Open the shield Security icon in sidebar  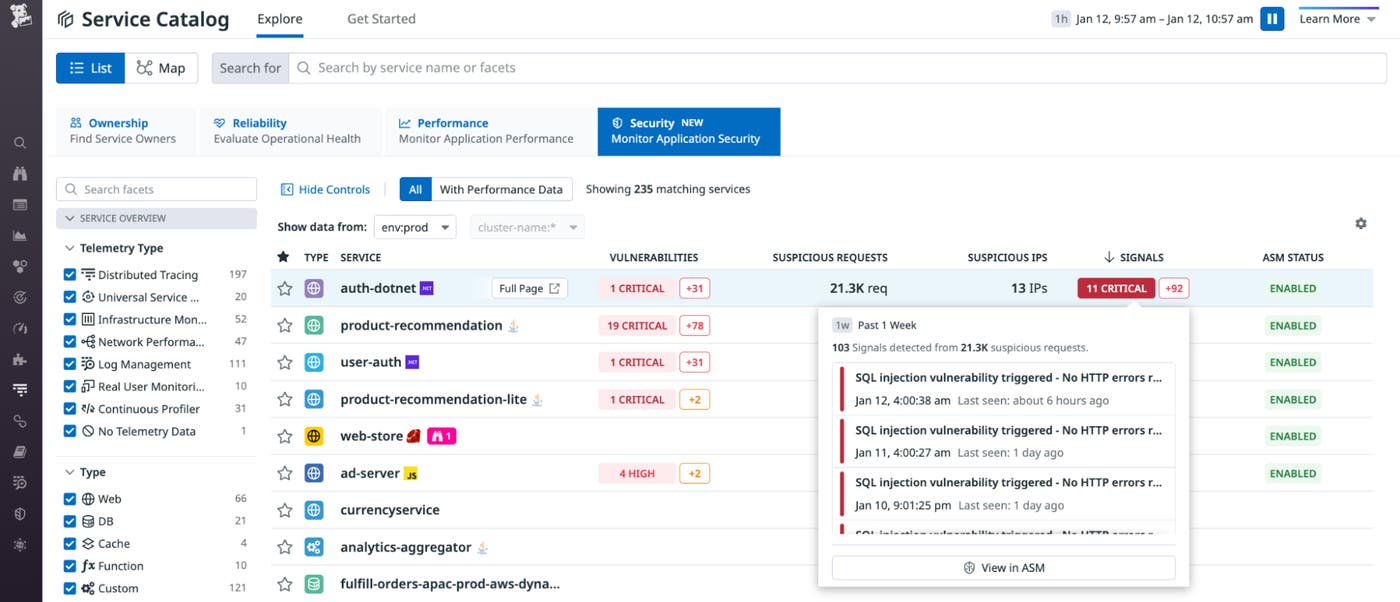click(20, 514)
